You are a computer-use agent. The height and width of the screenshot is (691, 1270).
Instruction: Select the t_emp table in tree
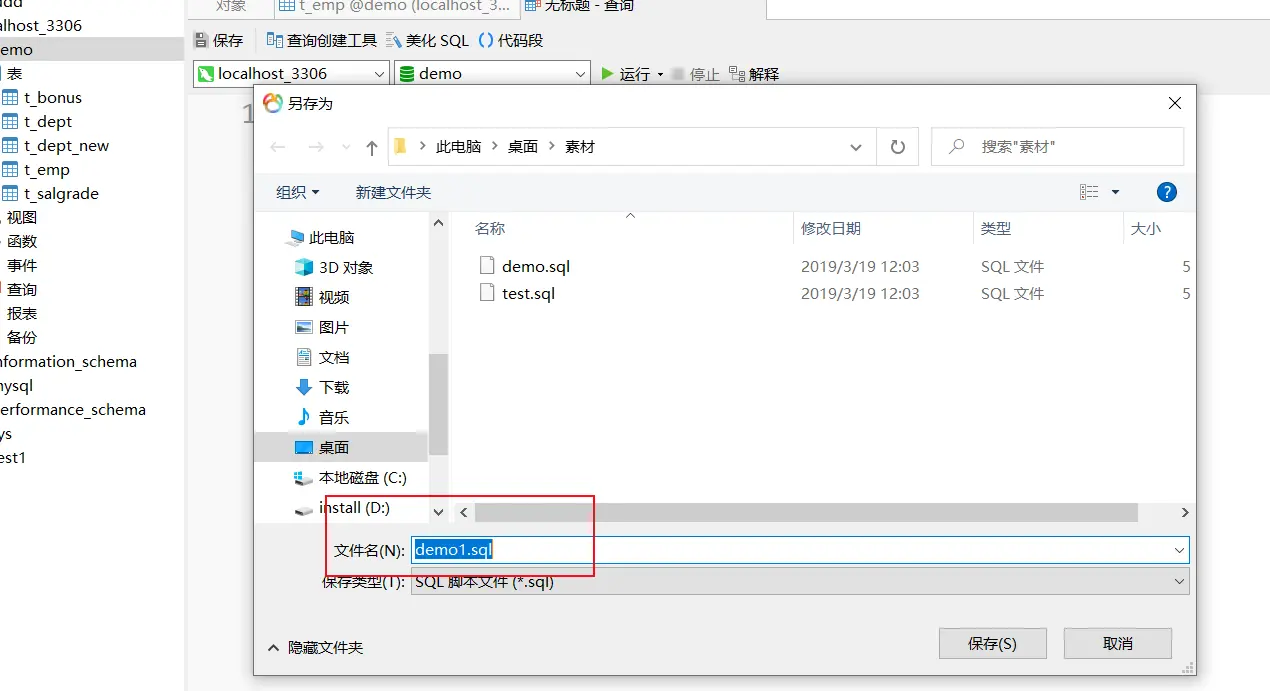[x=47, y=169]
